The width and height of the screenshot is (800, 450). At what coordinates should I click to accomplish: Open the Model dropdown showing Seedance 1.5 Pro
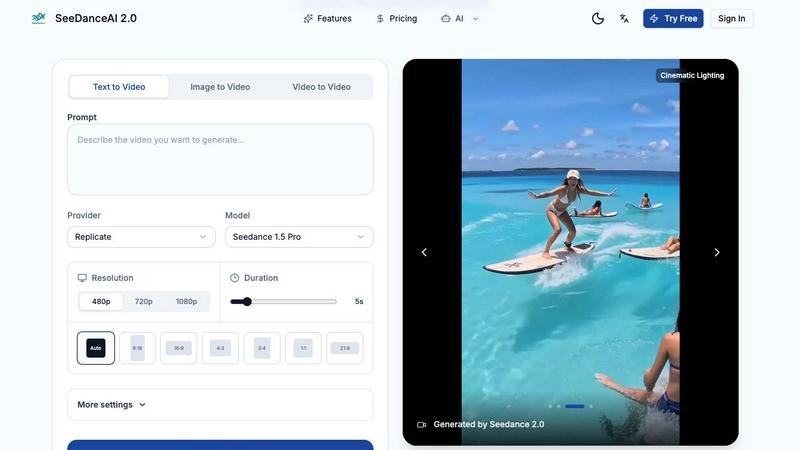299,237
